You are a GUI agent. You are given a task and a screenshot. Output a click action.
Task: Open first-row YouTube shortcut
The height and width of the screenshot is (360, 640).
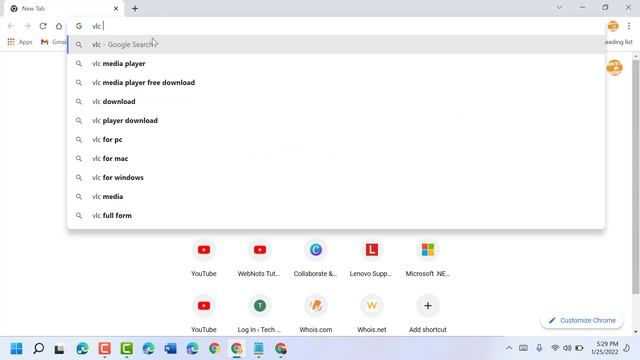coord(204,258)
